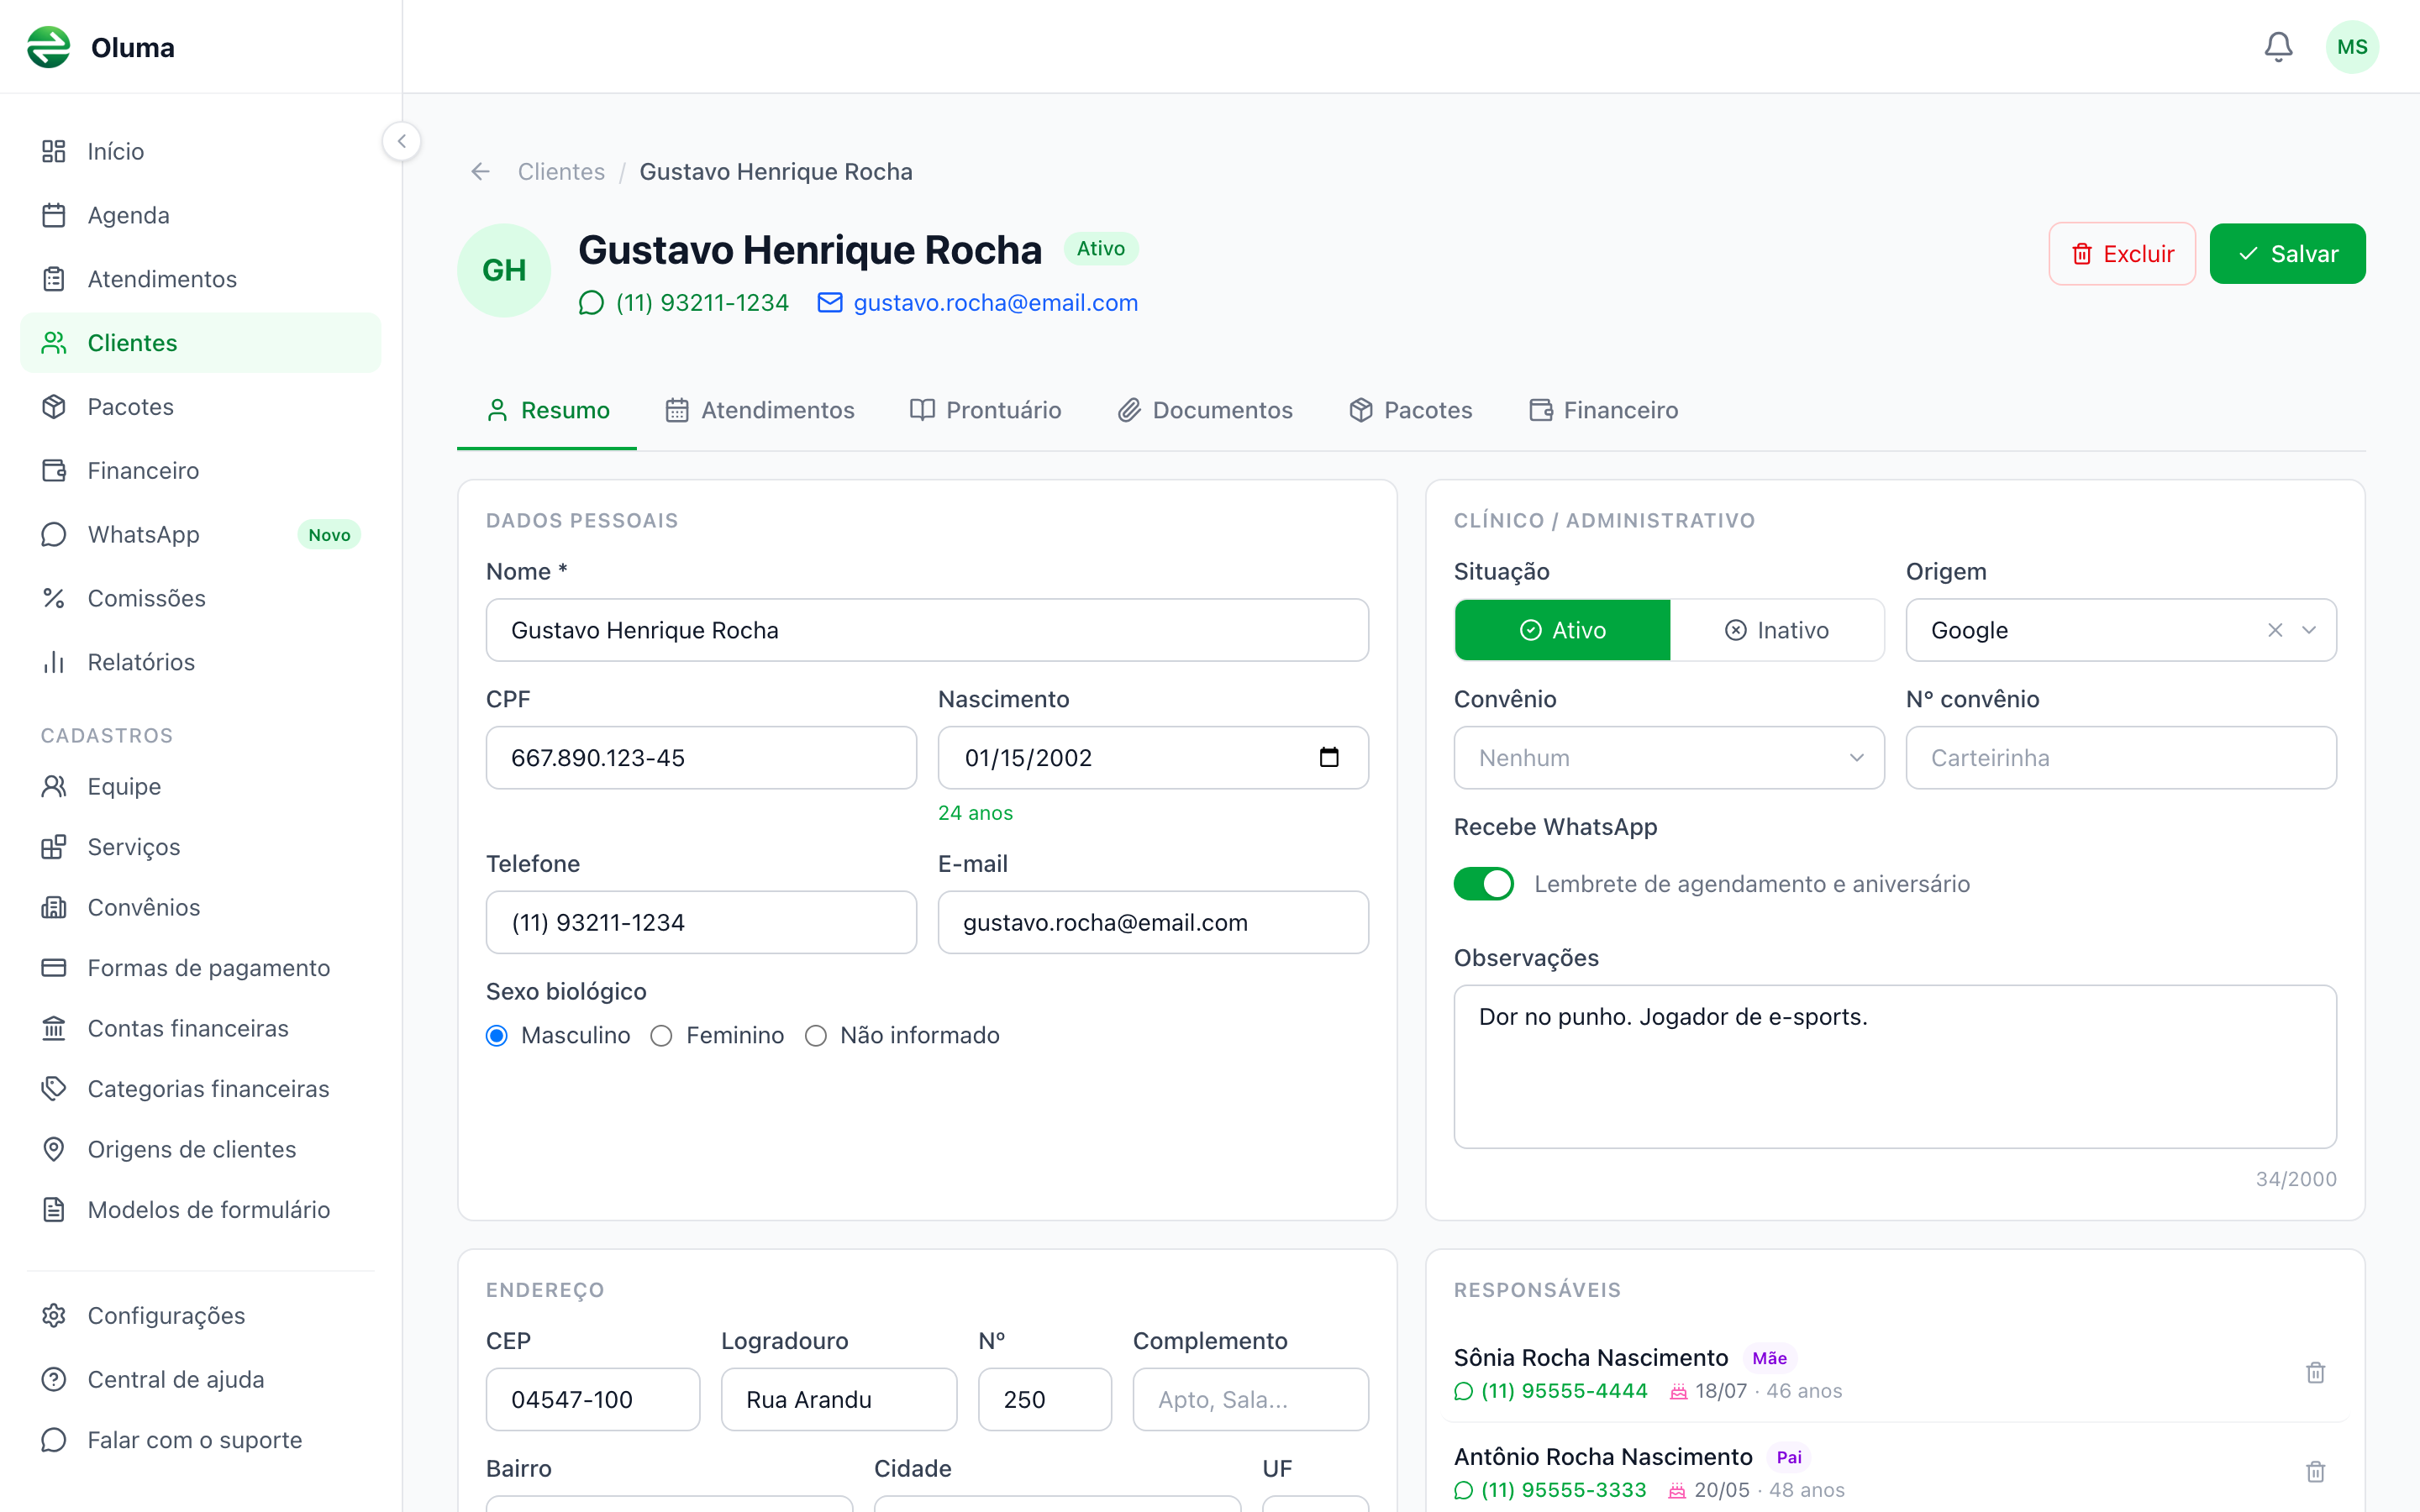Image resolution: width=2420 pixels, height=1512 pixels.
Task: Click the Falar com o suporte chat icon
Action: pos(54,1440)
